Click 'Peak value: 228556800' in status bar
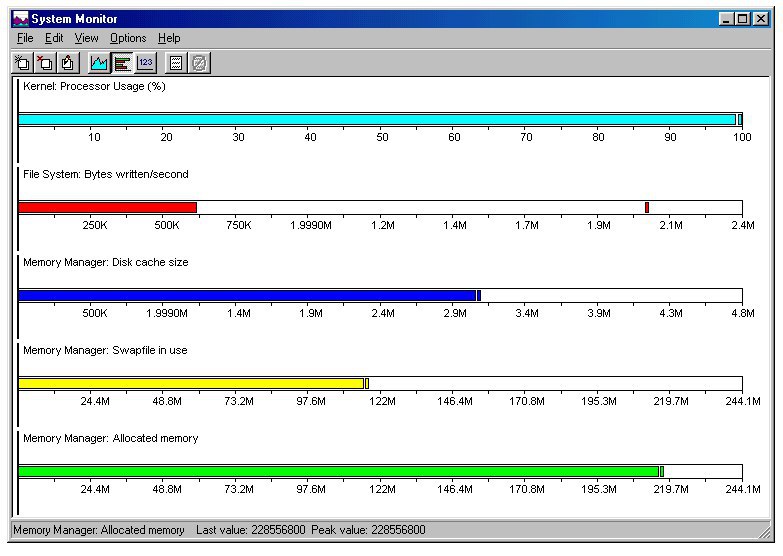Viewport: 783px width, 556px height. (369, 530)
